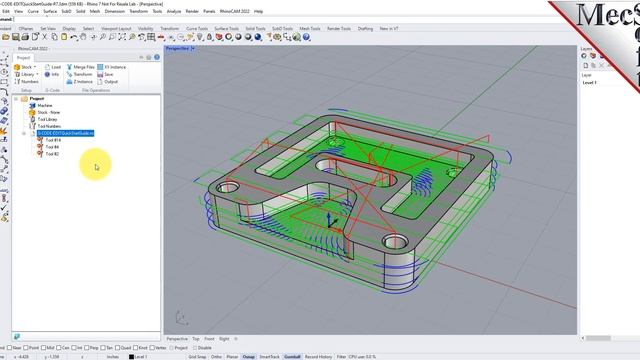Click the red car Set View icon

[161, 37]
